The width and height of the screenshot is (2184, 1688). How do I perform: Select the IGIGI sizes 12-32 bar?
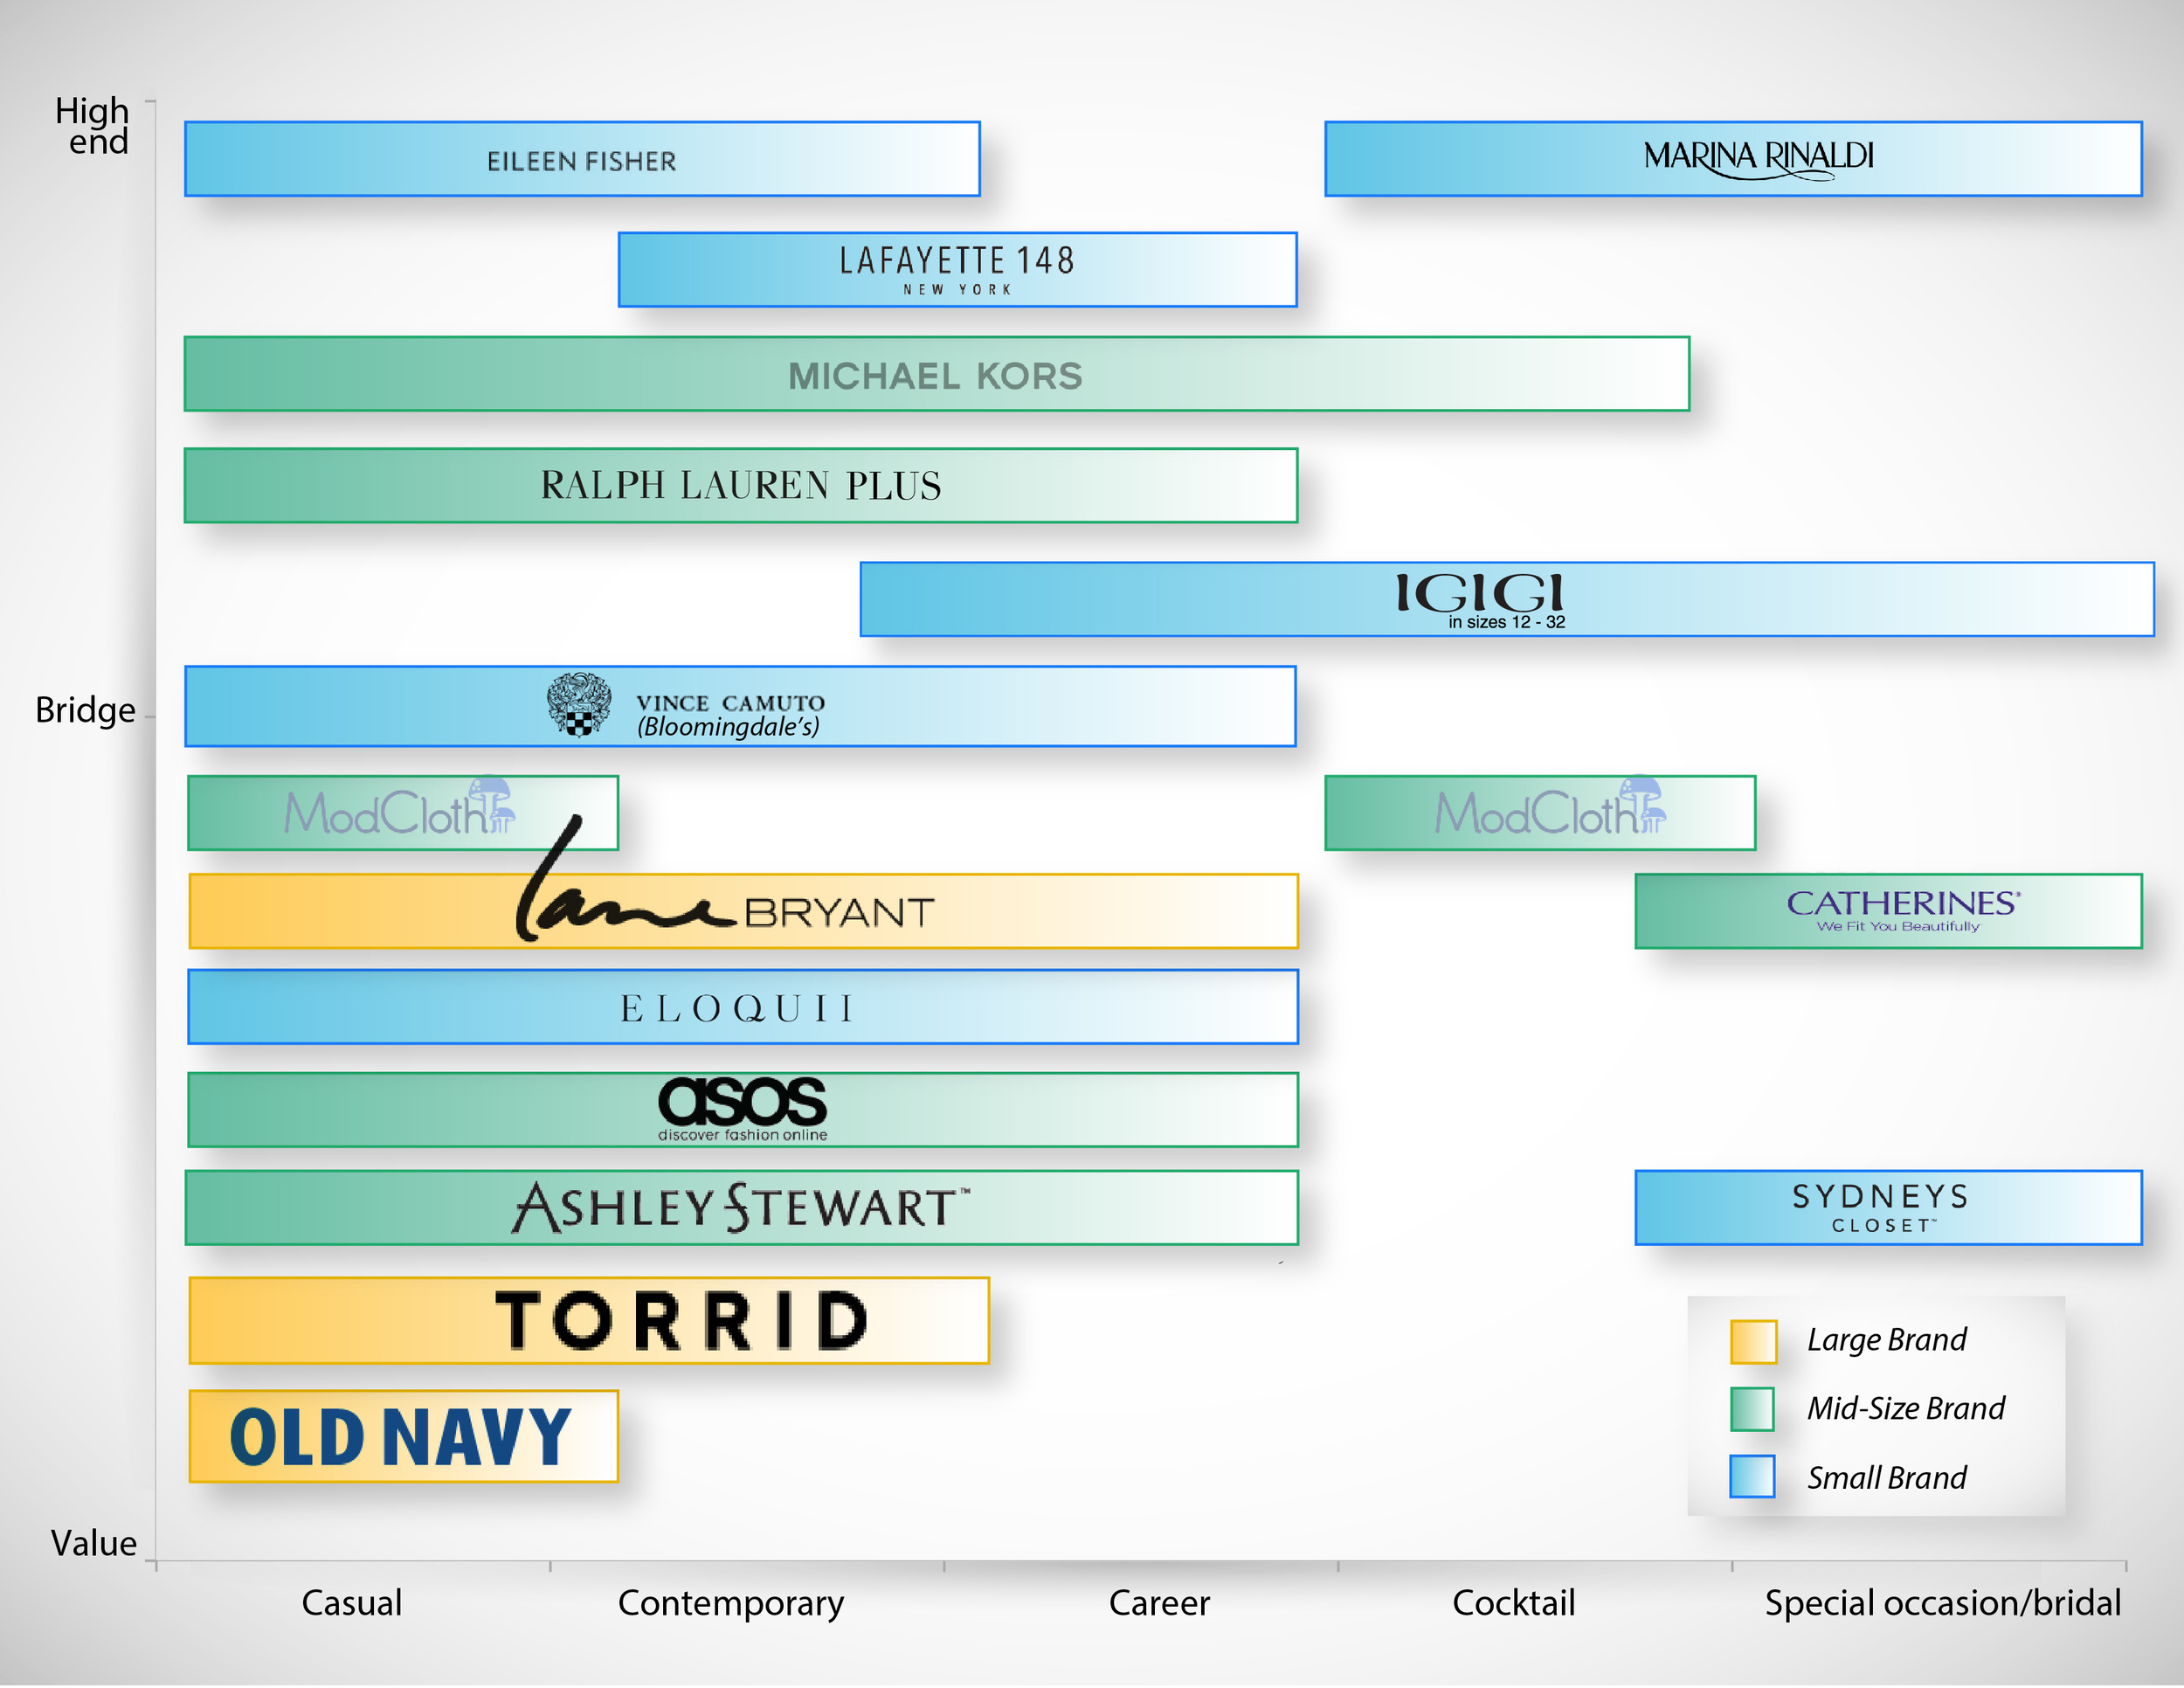click(1507, 599)
